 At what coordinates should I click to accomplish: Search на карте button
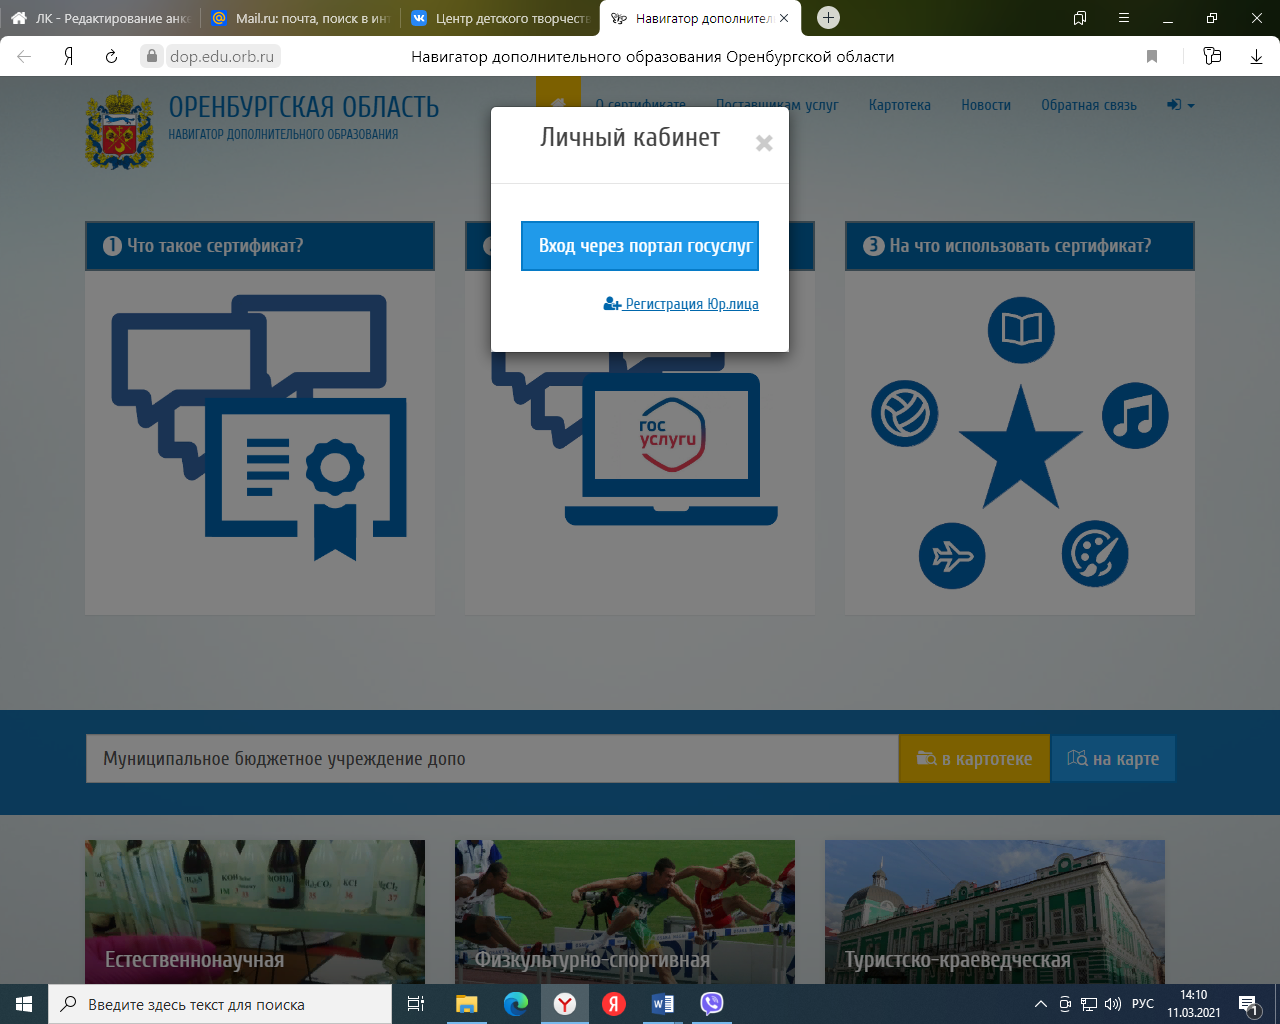click(x=1113, y=759)
